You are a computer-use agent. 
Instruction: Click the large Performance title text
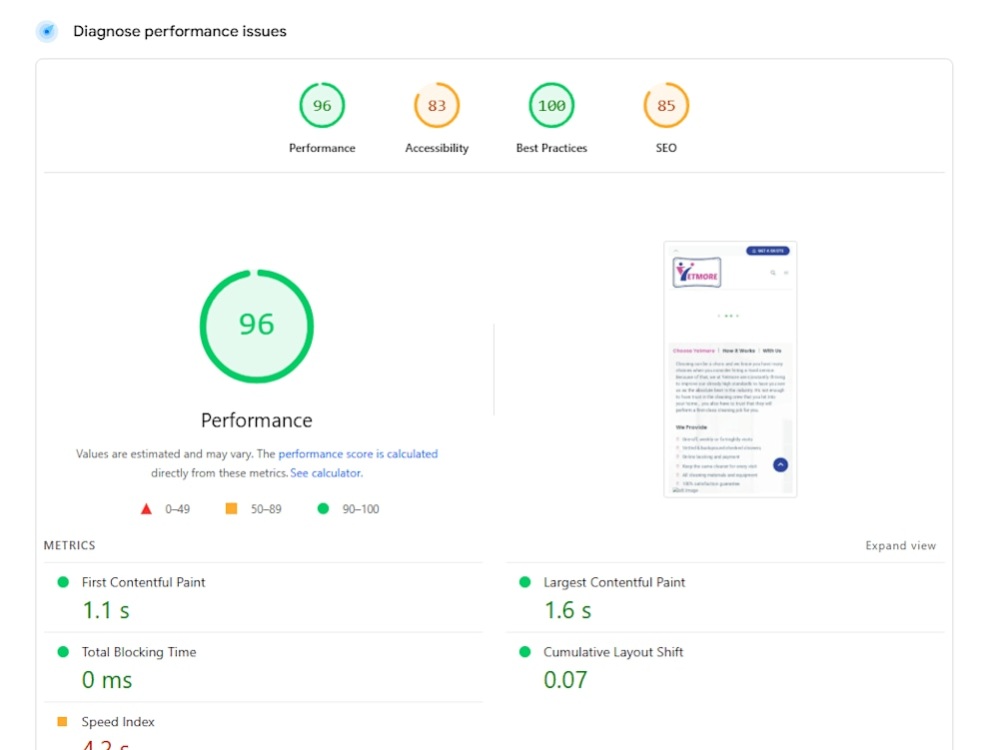(256, 420)
